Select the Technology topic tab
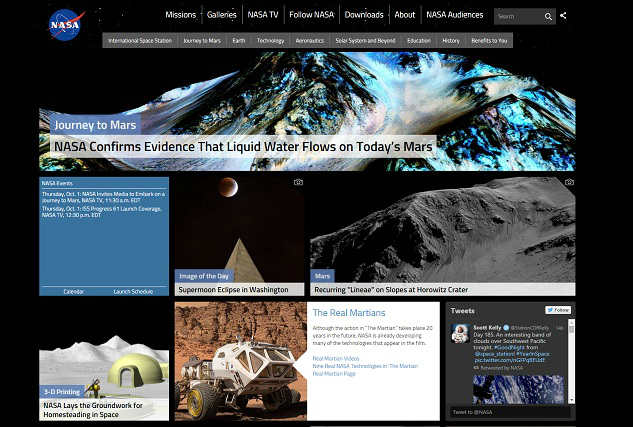The width and height of the screenshot is (633, 427). coord(270,40)
